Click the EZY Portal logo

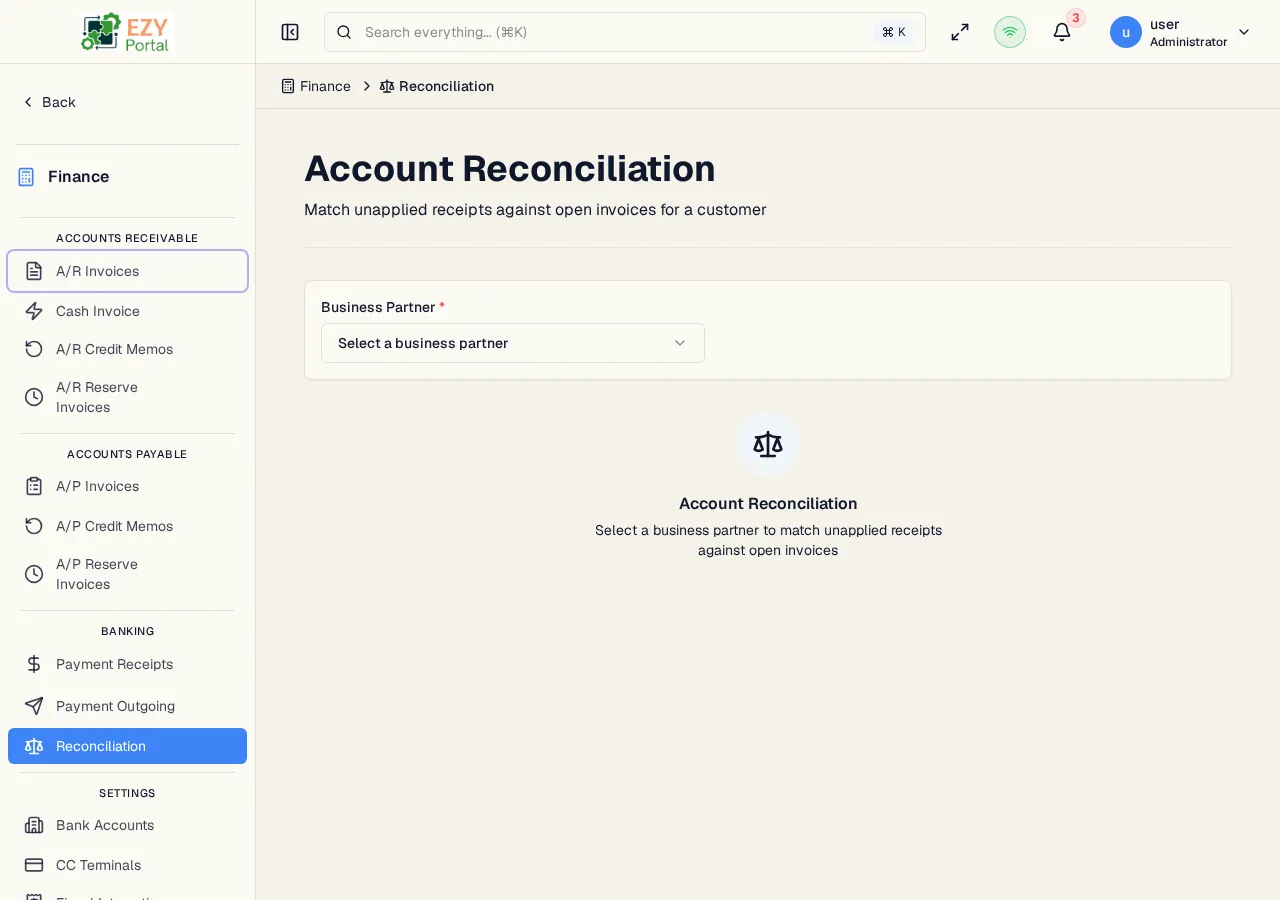127,32
